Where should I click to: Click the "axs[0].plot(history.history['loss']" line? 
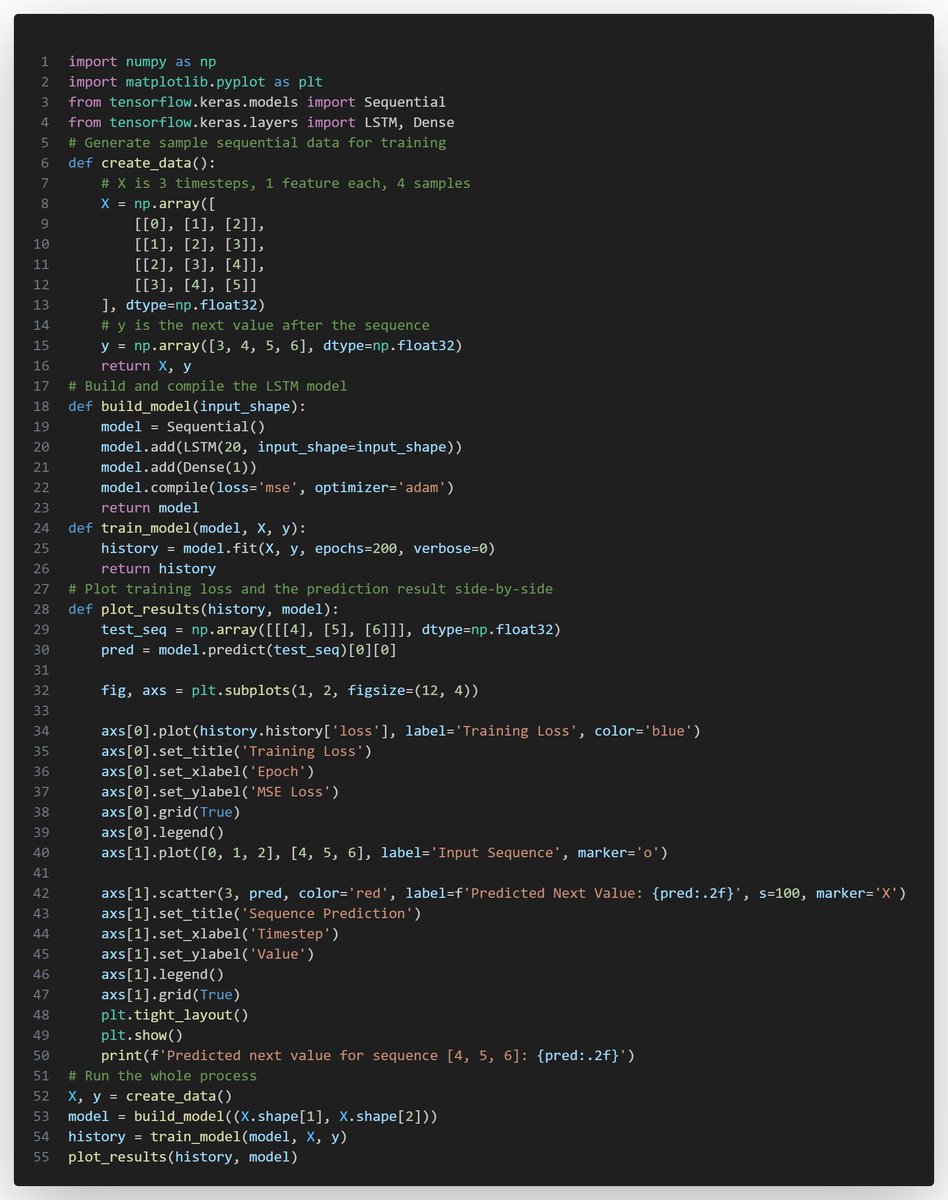point(401,730)
